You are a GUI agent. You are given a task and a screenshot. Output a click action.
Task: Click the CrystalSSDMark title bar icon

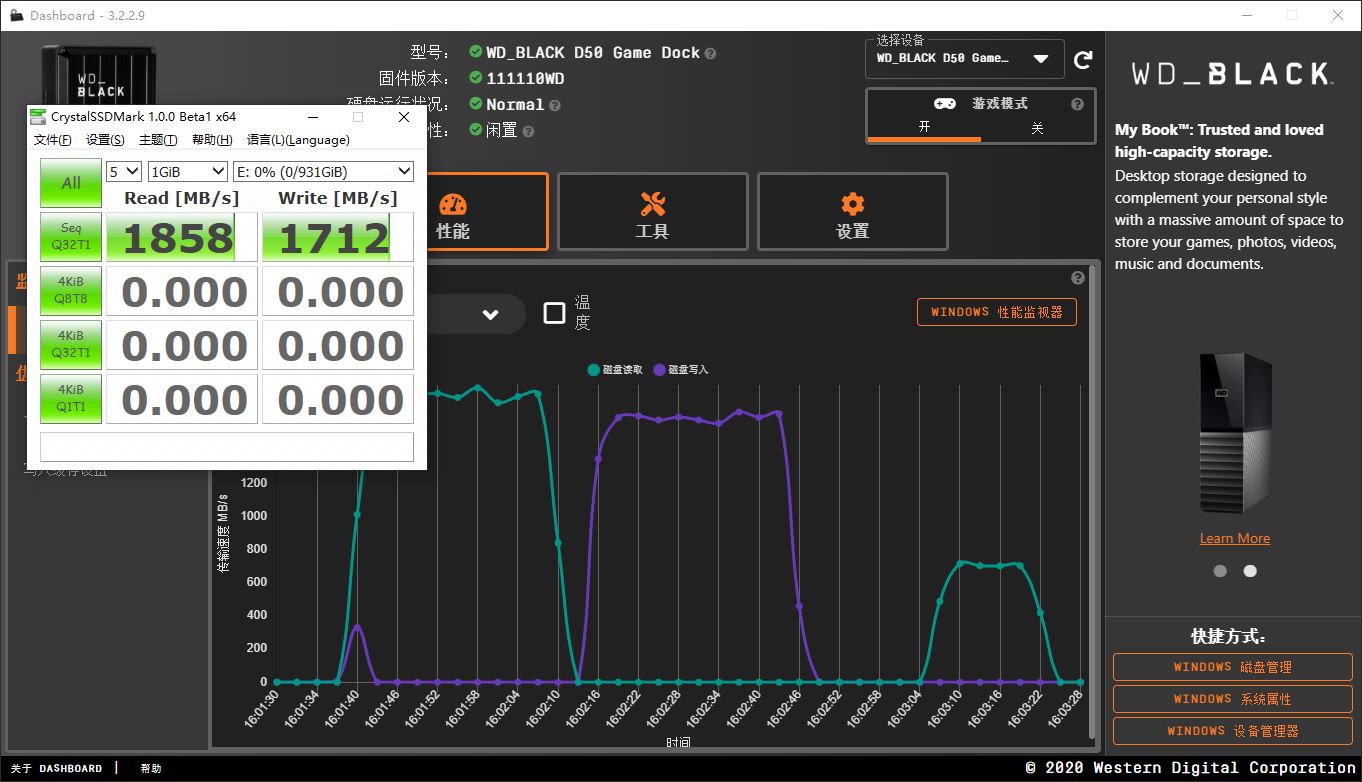[38, 117]
